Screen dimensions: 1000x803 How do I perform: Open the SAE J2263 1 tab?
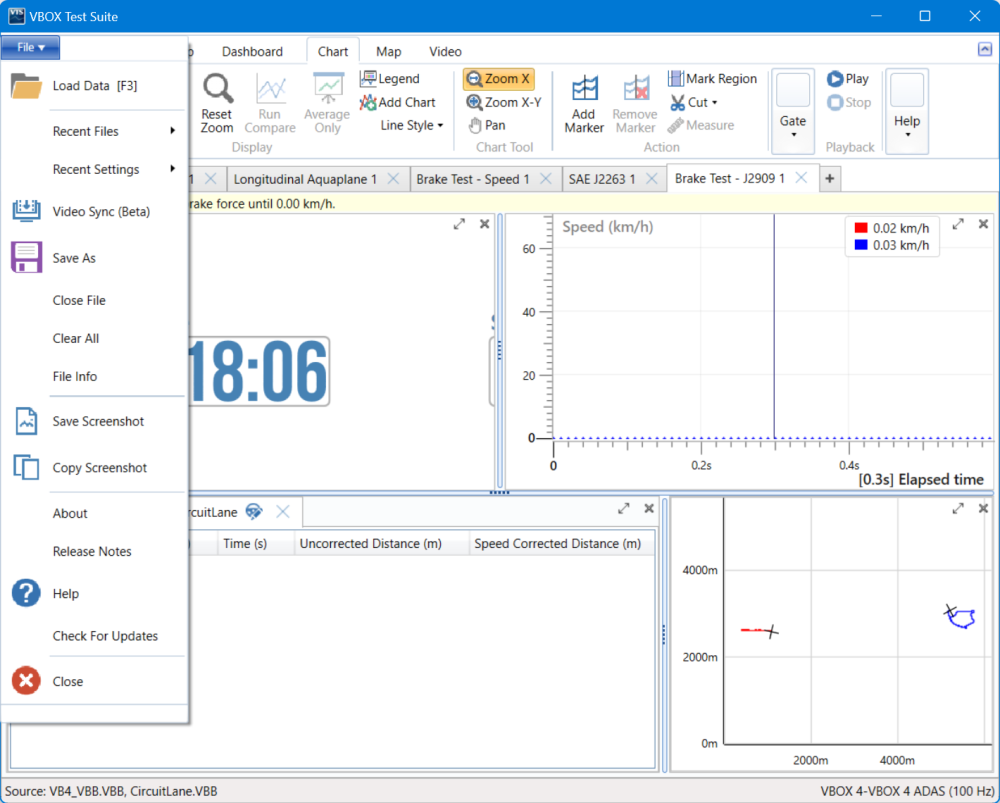tap(602, 179)
